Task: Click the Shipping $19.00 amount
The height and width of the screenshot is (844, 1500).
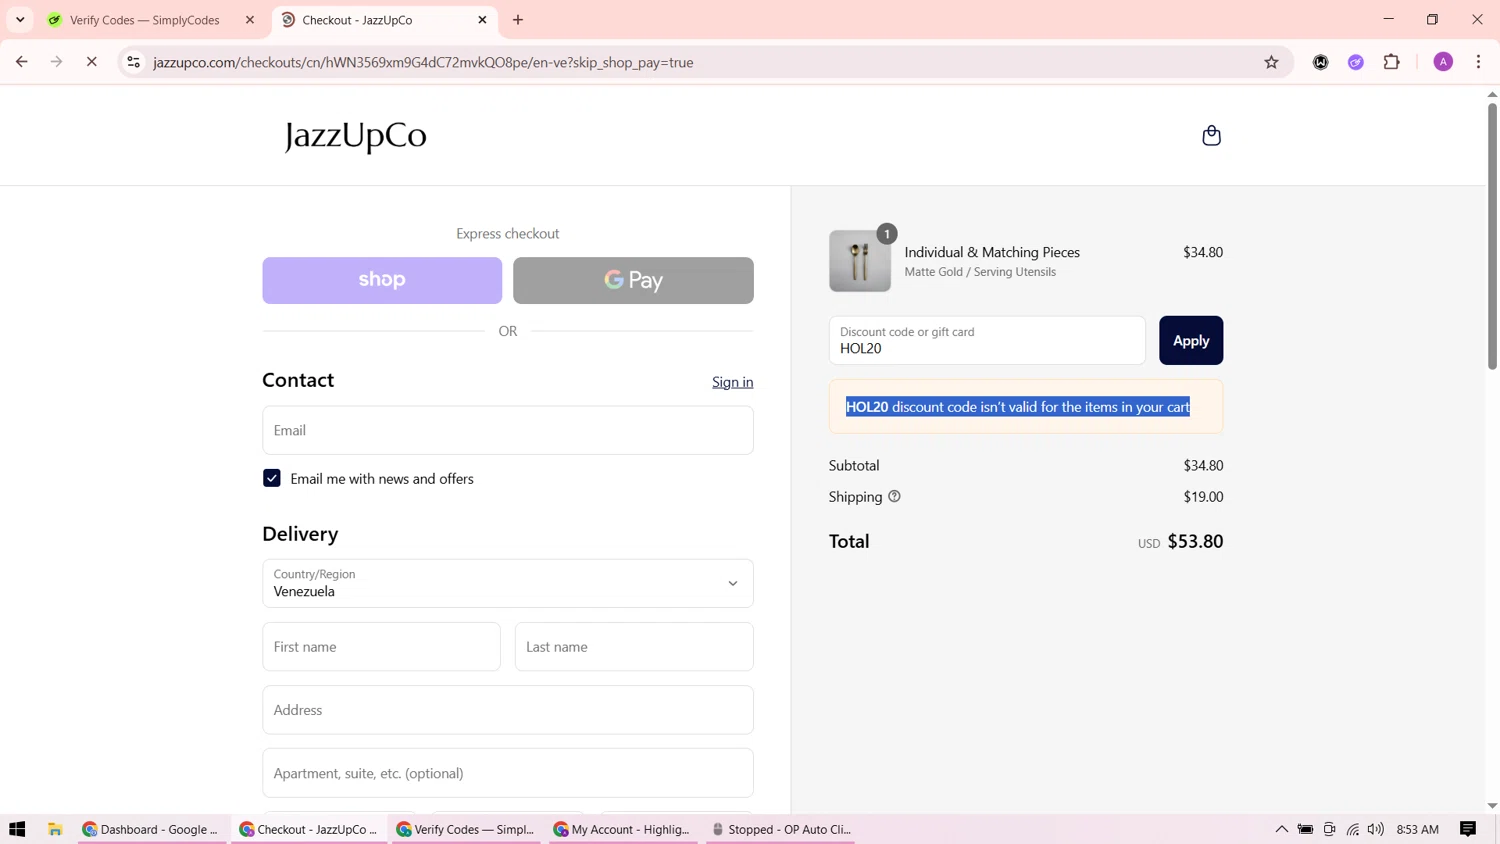Action: point(1203,496)
